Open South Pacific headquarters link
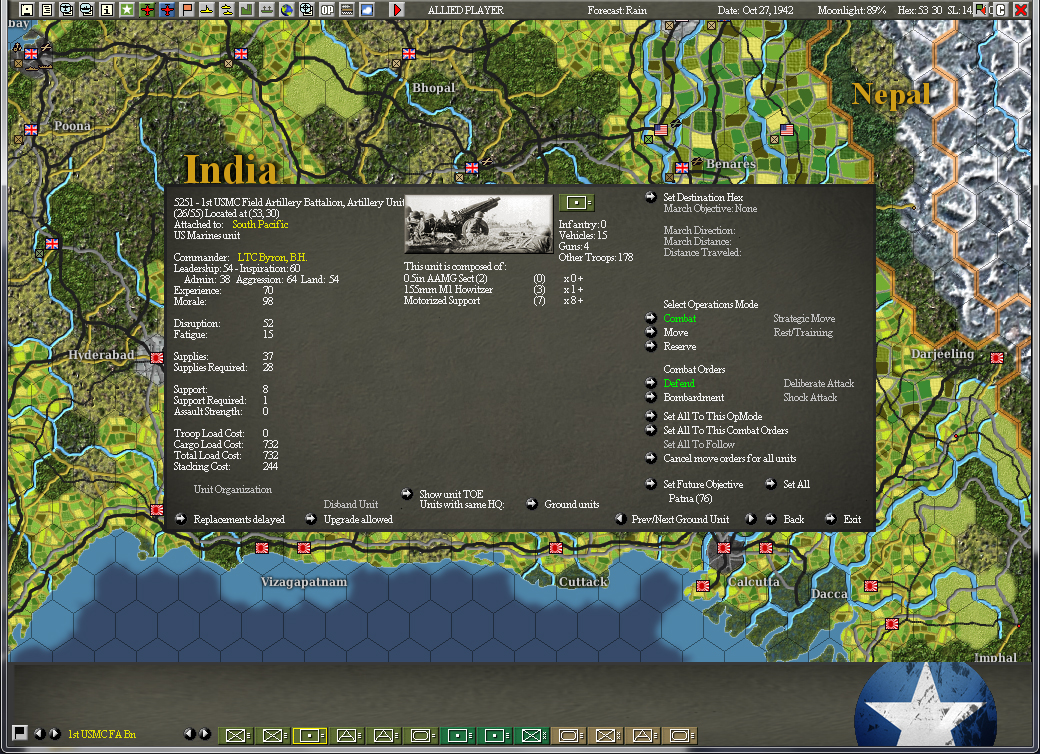 (260, 224)
